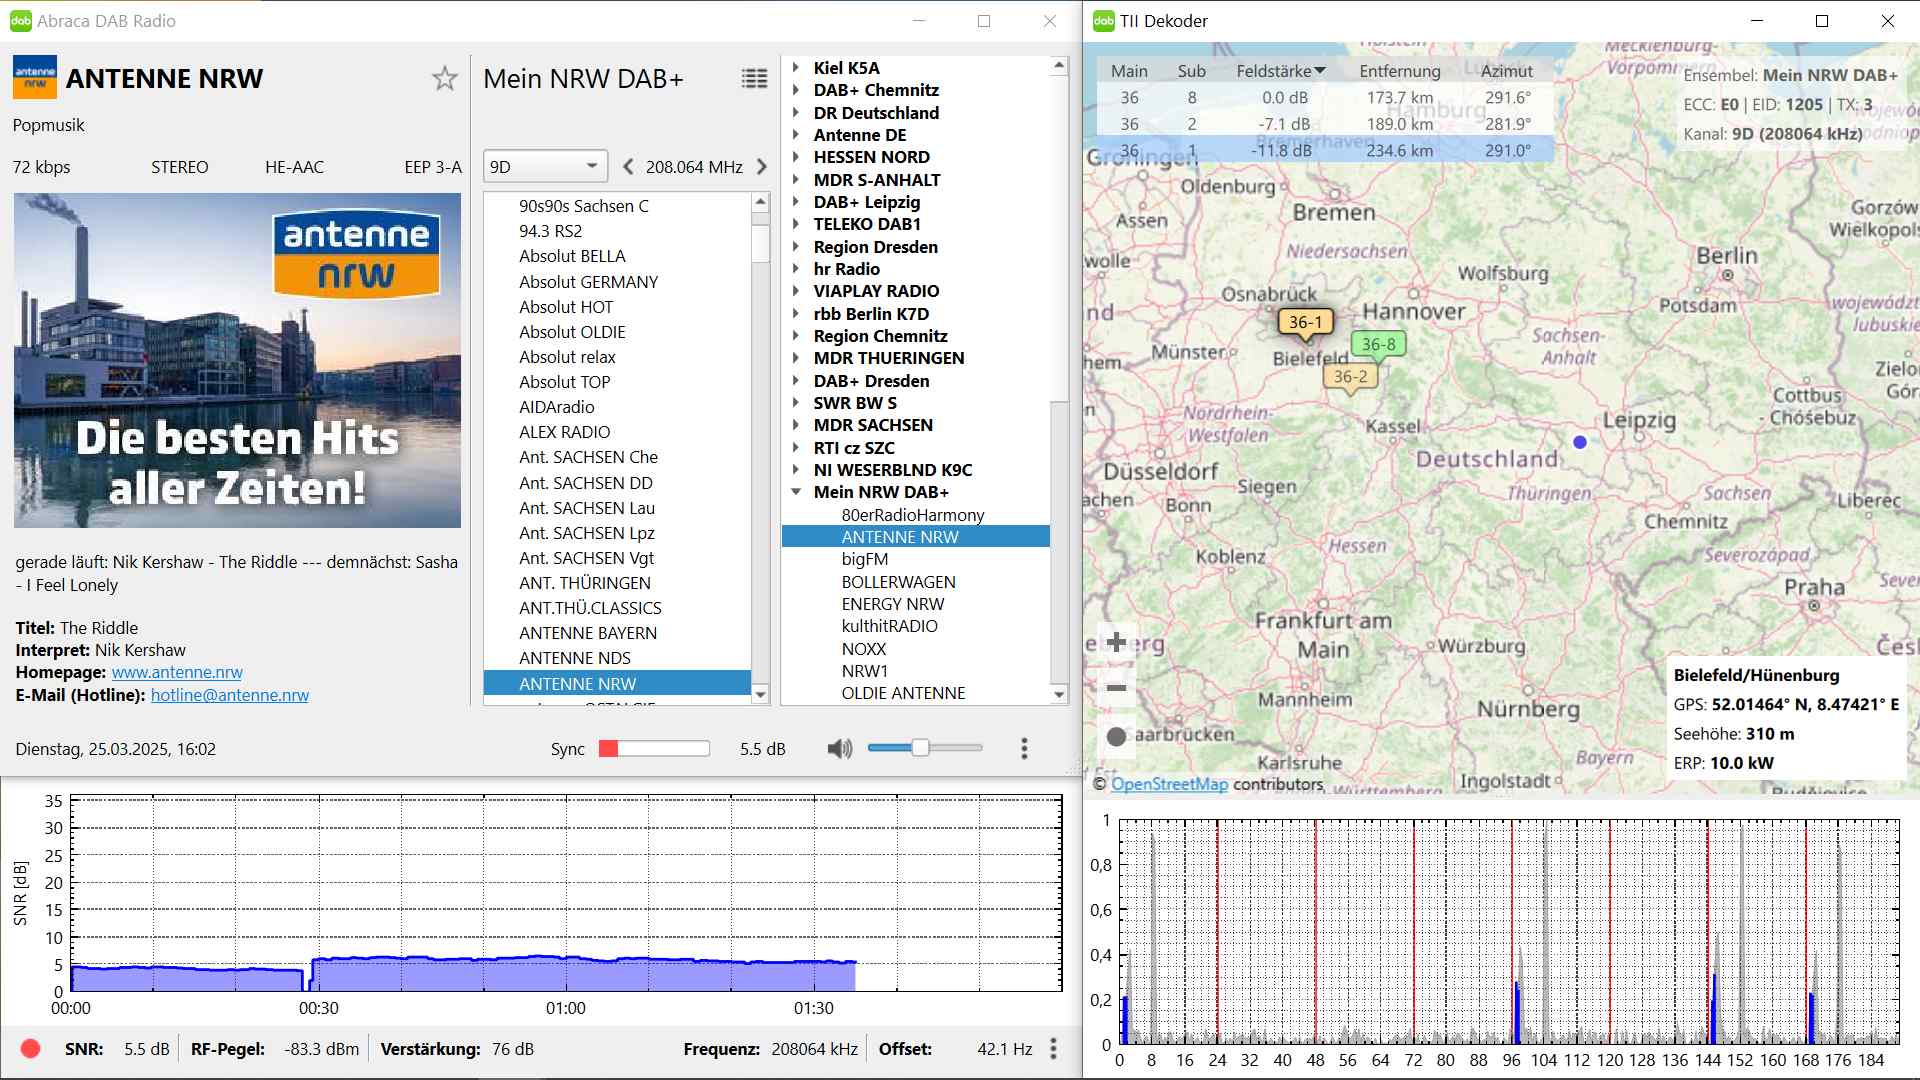The image size is (1920, 1080).
Task: Go to the next channel frequency arrow
Action: [762, 167]
